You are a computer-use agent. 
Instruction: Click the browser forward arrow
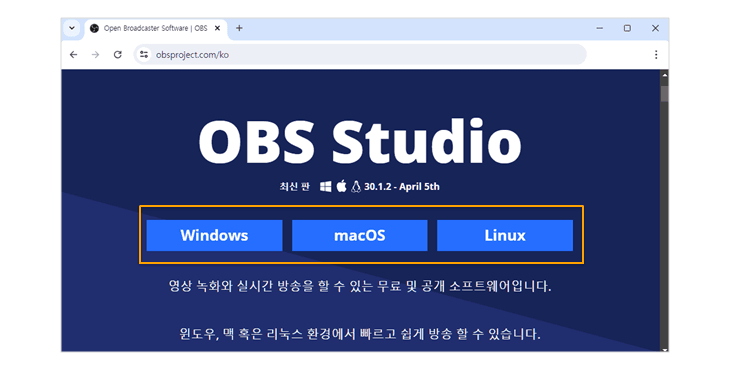click(95, 55)
